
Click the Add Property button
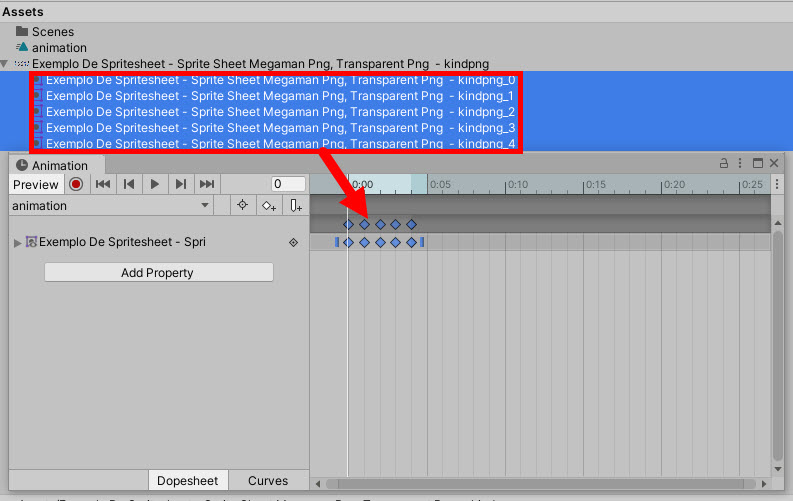[x=159, y=272]
